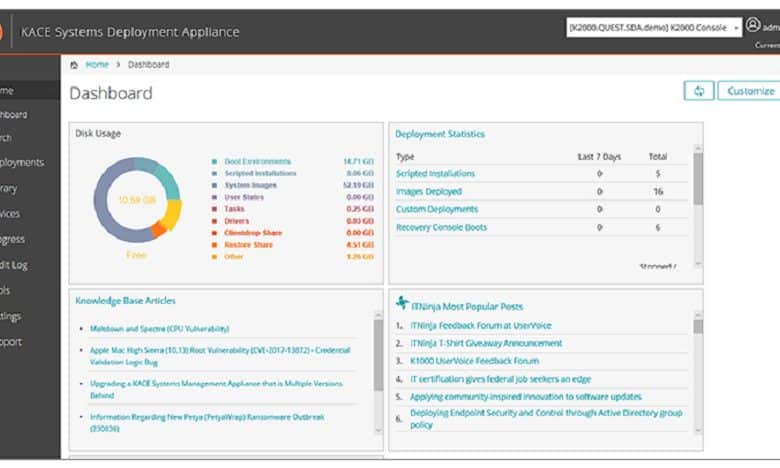Open the Knowledge Base Articles heading link
Screen dimensions: 780x468
[x=125, y=300]
